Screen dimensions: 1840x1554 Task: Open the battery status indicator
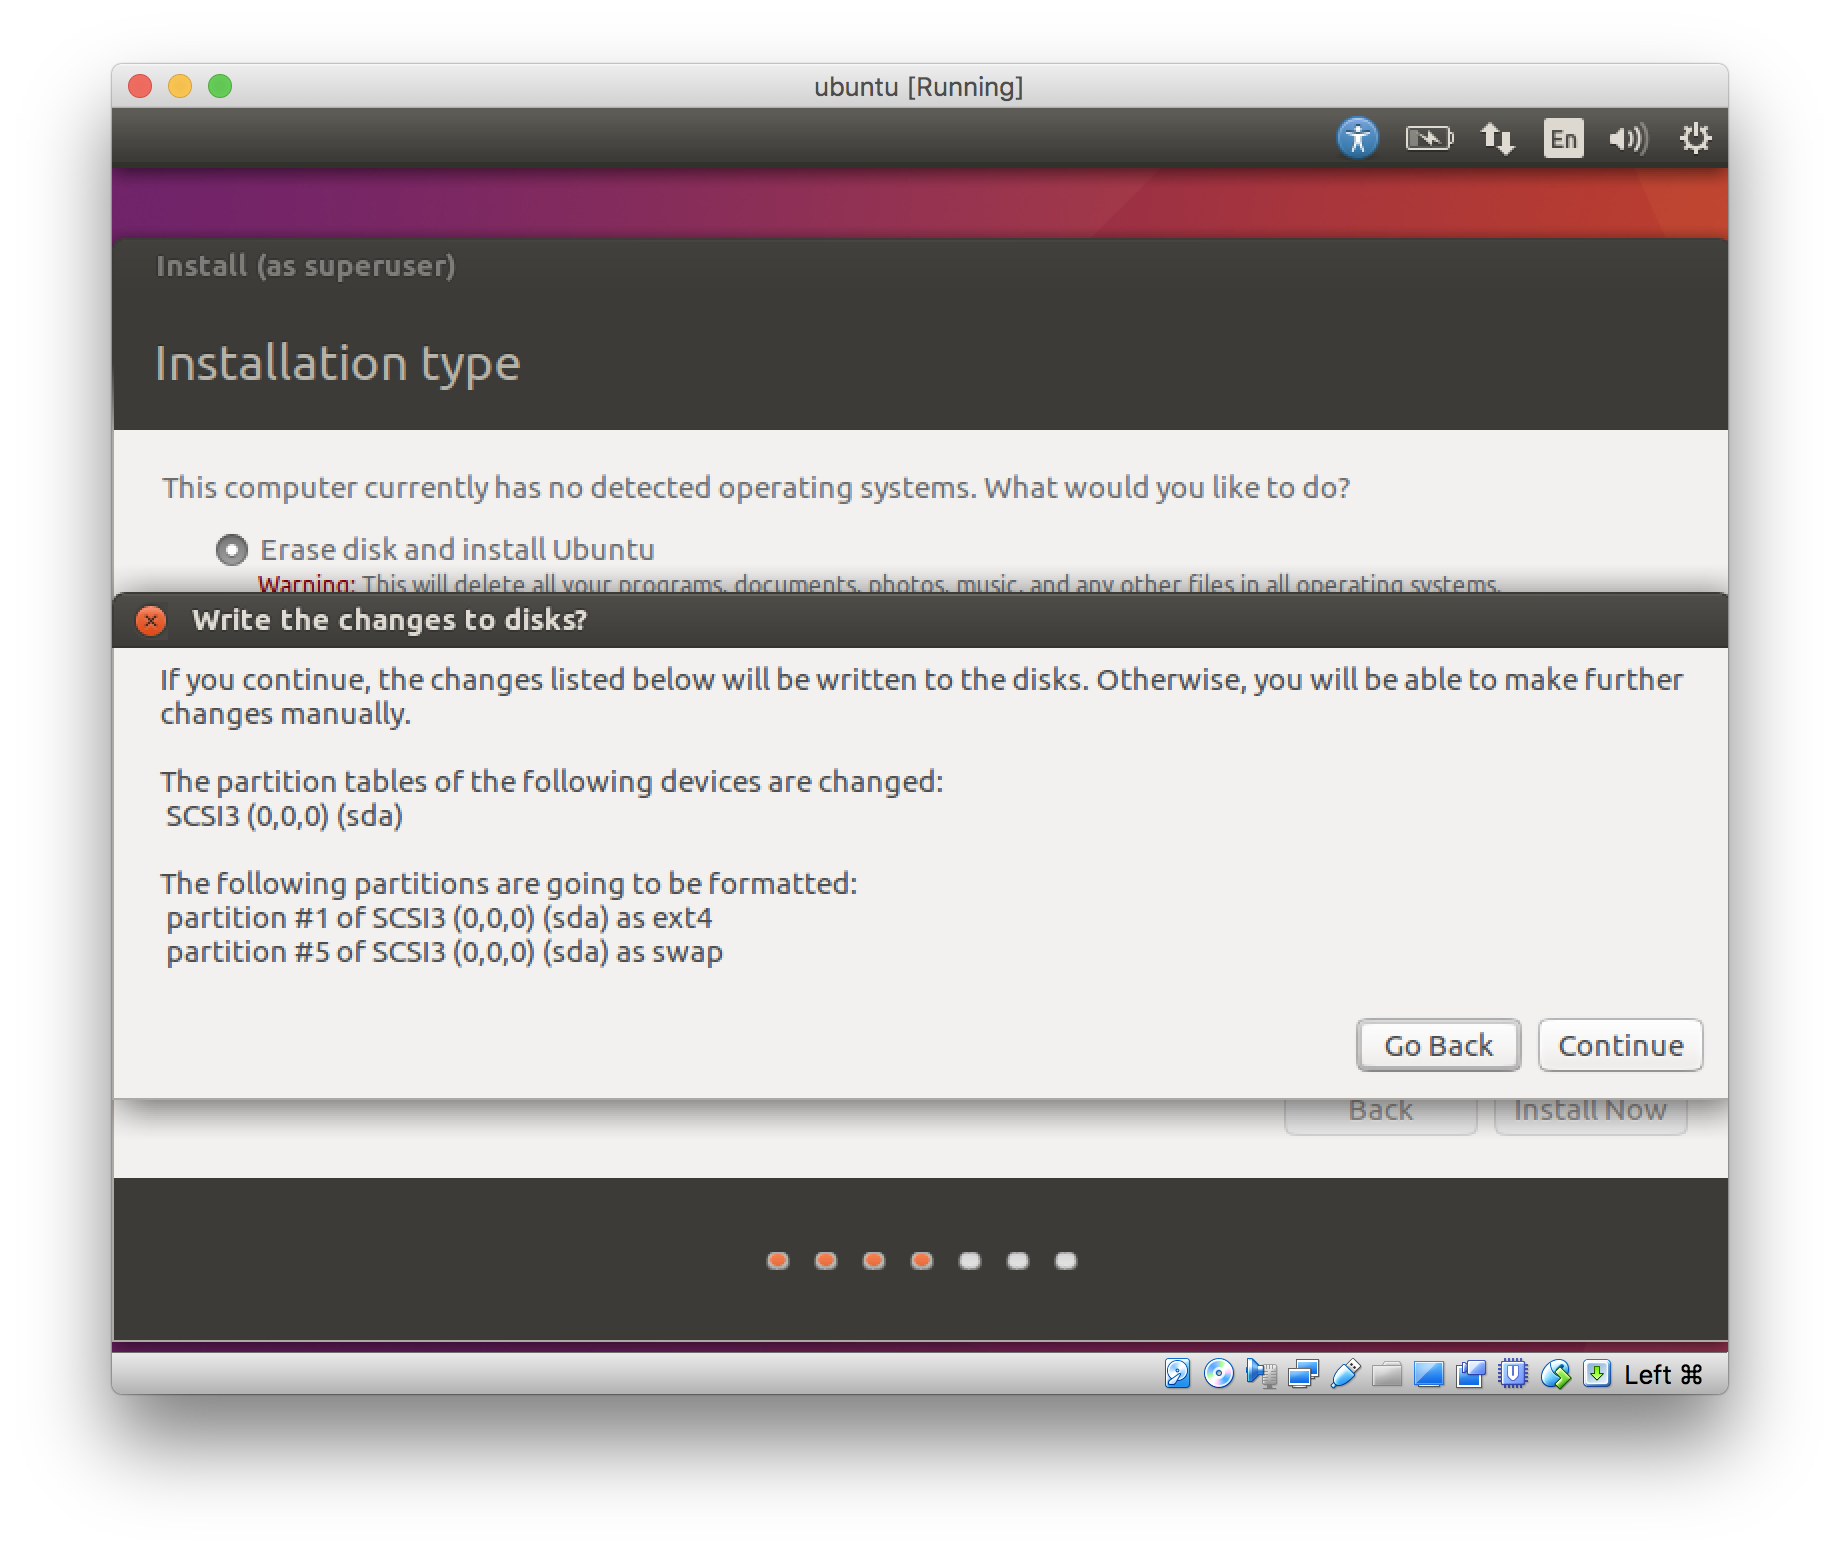[1429, 138]
